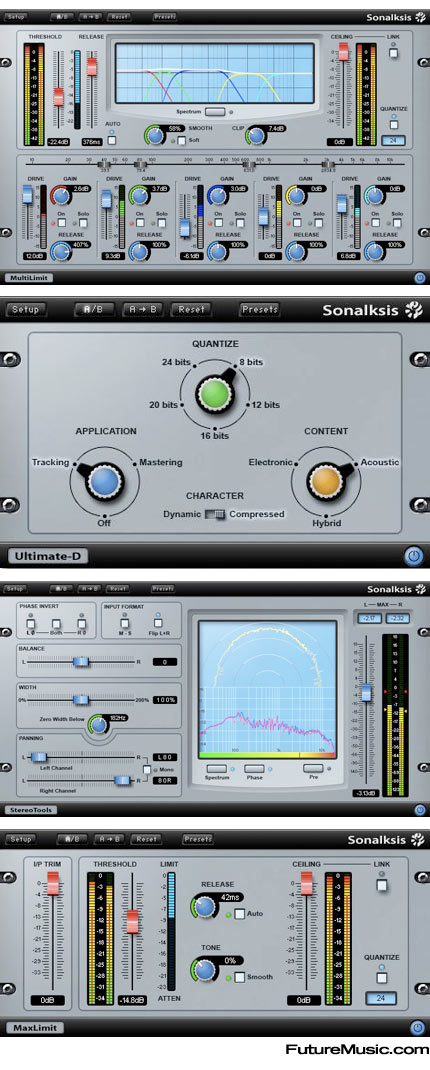Toggle the On checkbox for the red band
Image resolution: width=430 pixels, height=1070 pixels.
coord(61,222)
